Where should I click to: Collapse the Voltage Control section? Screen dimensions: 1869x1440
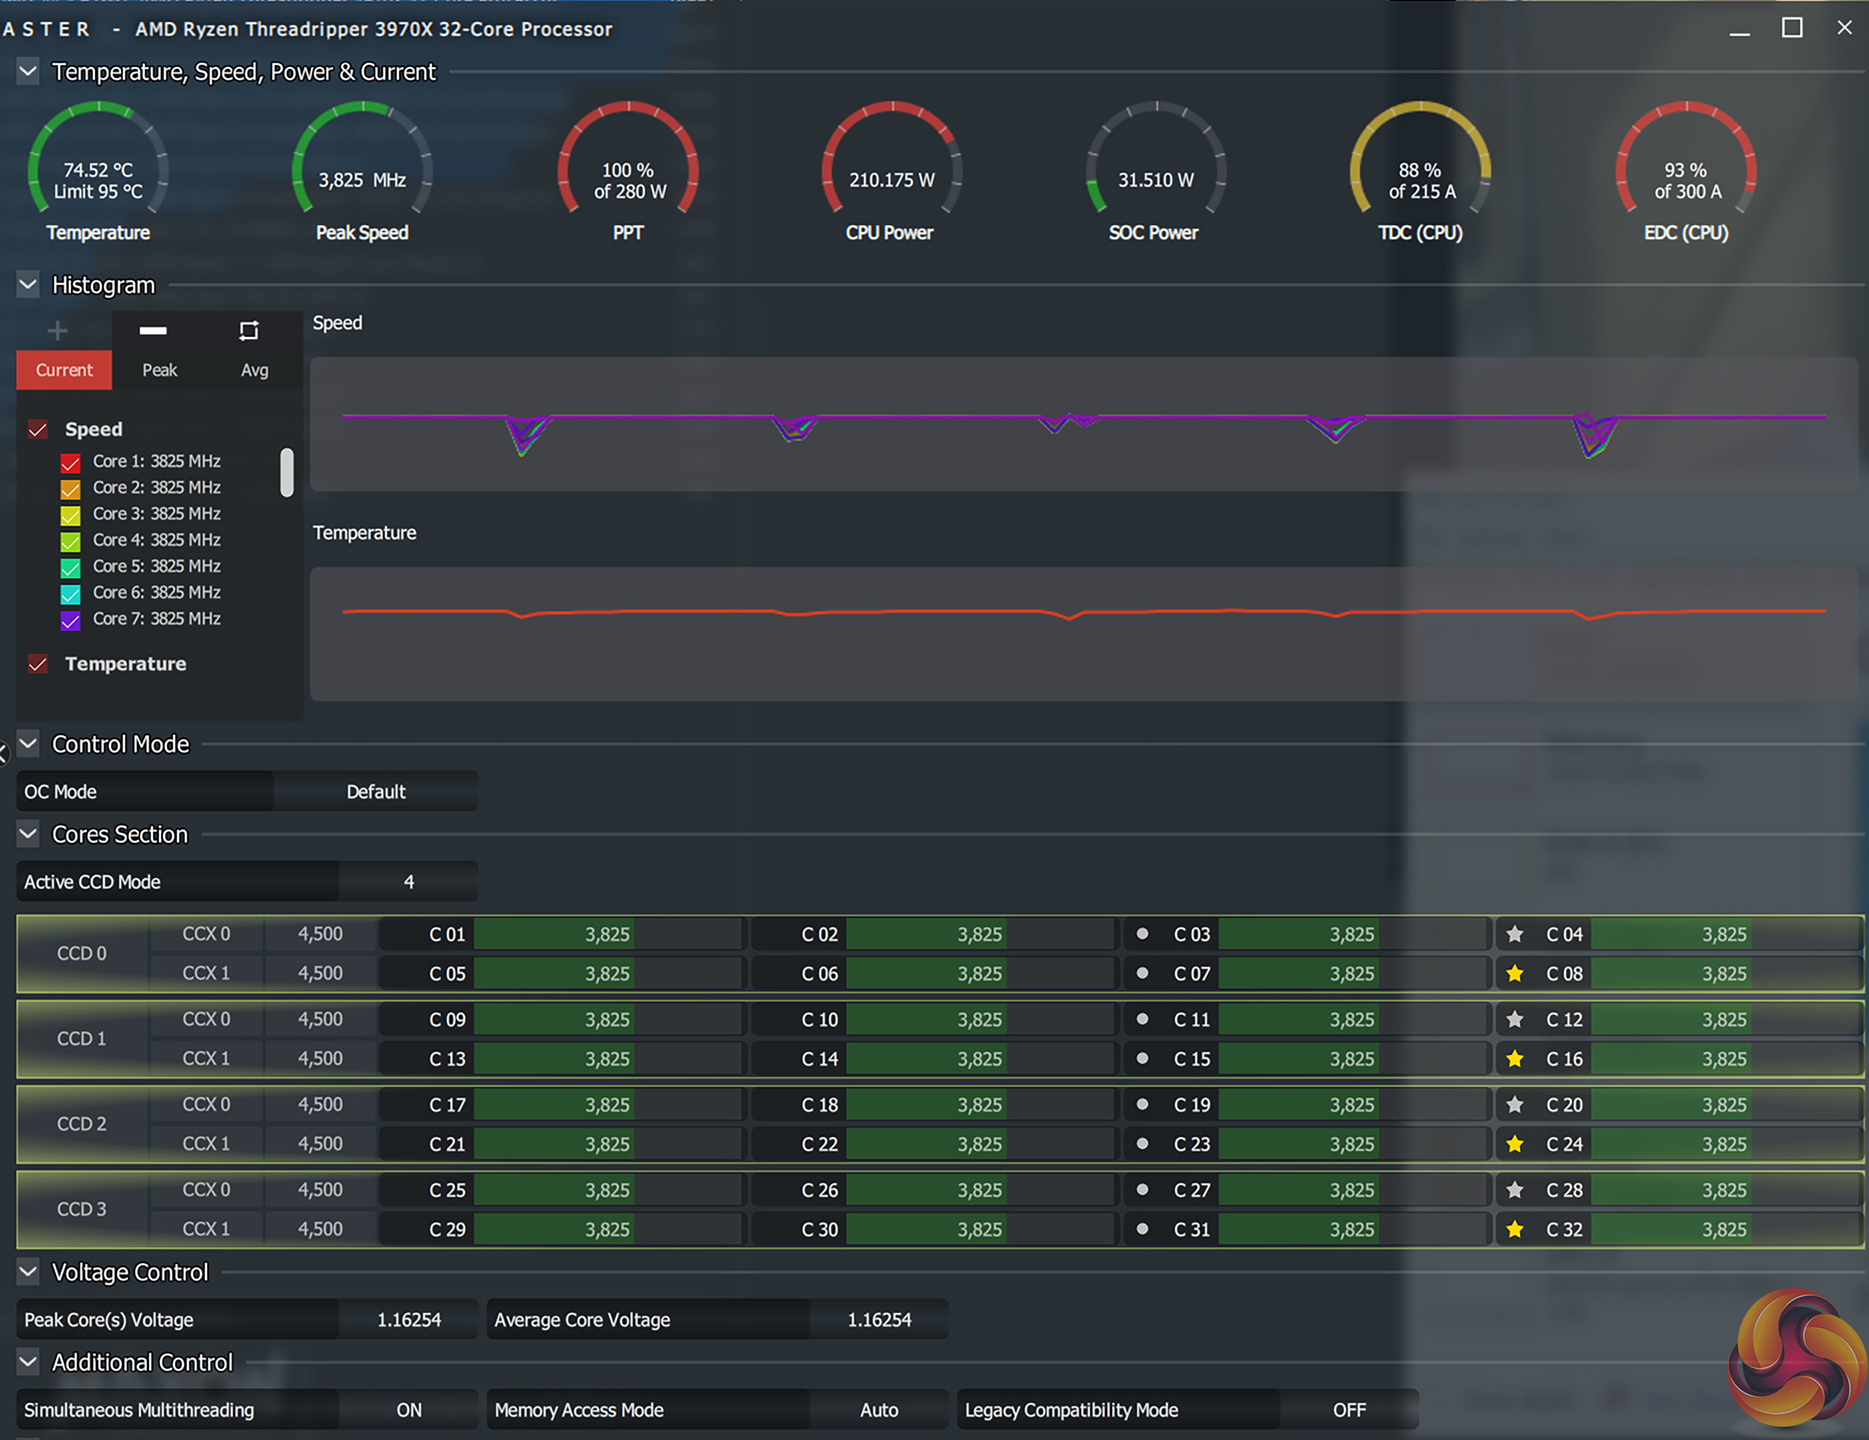point(28,1272)
